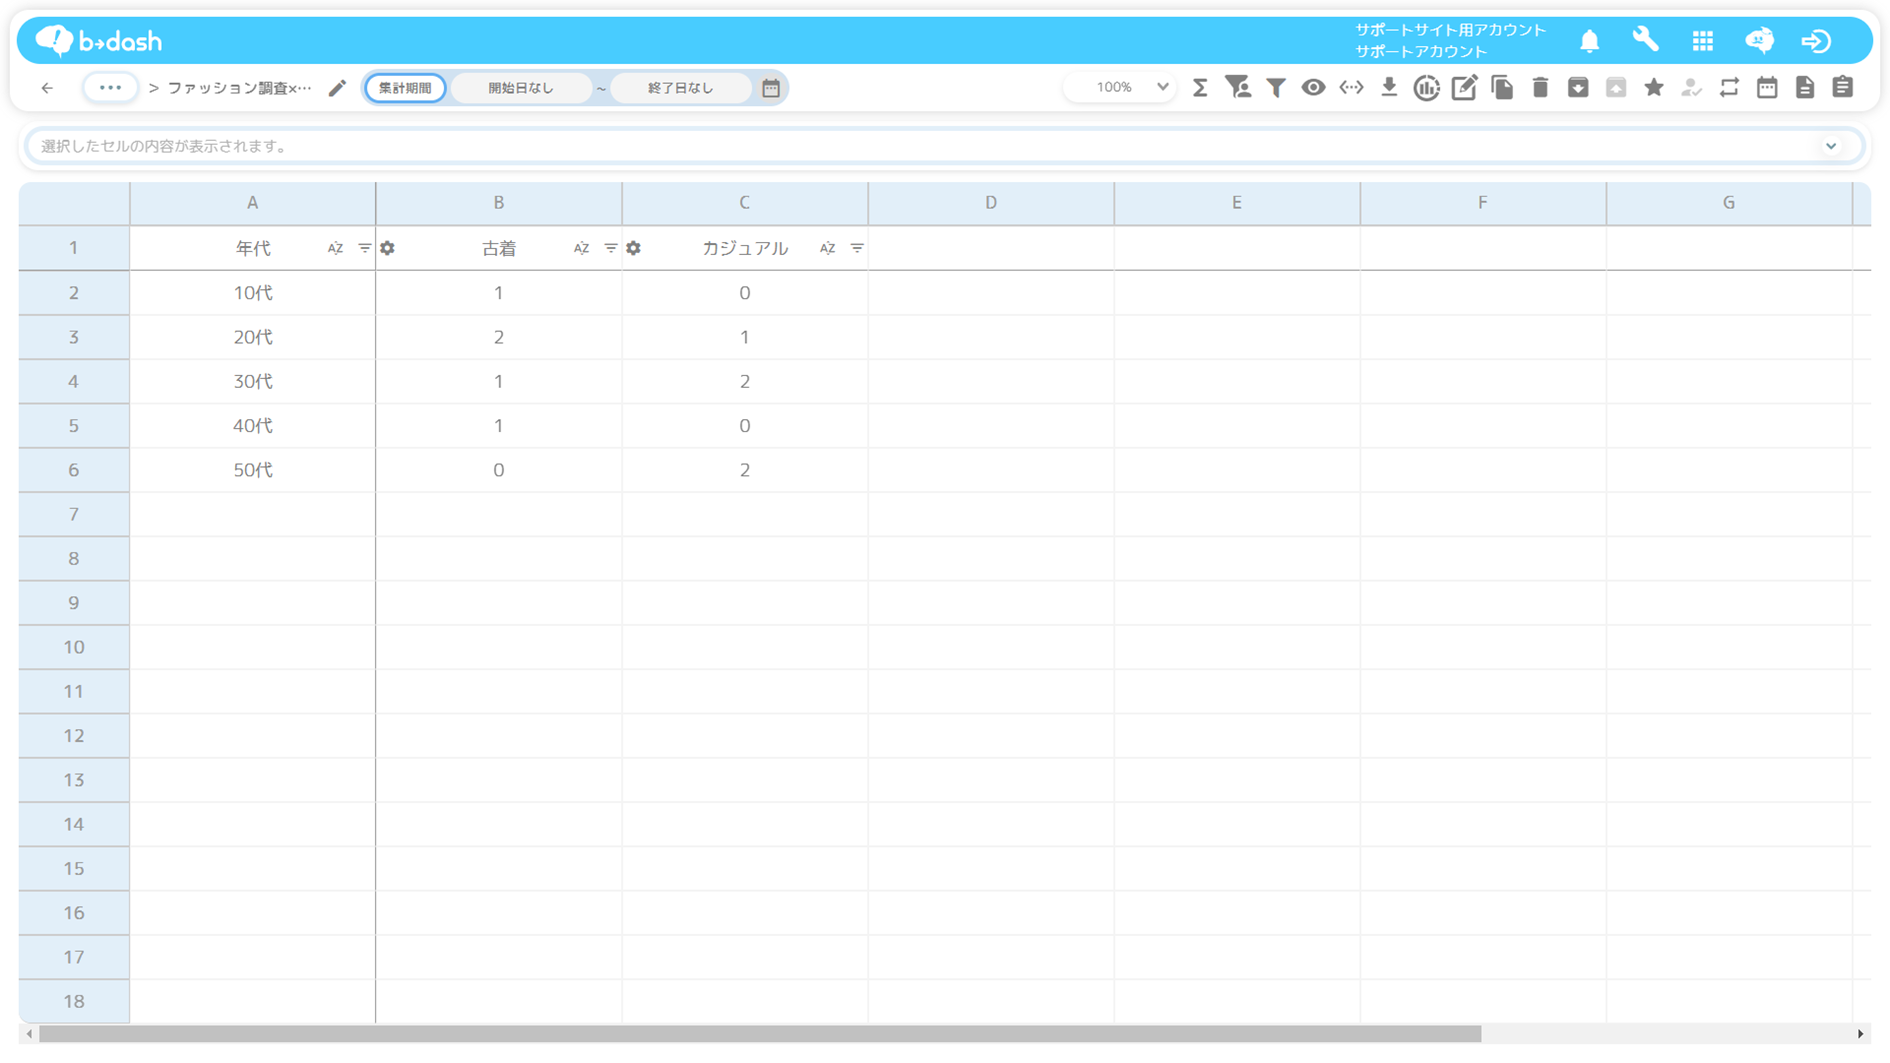Open the wrench settings tool

[x=1645, y=40]
